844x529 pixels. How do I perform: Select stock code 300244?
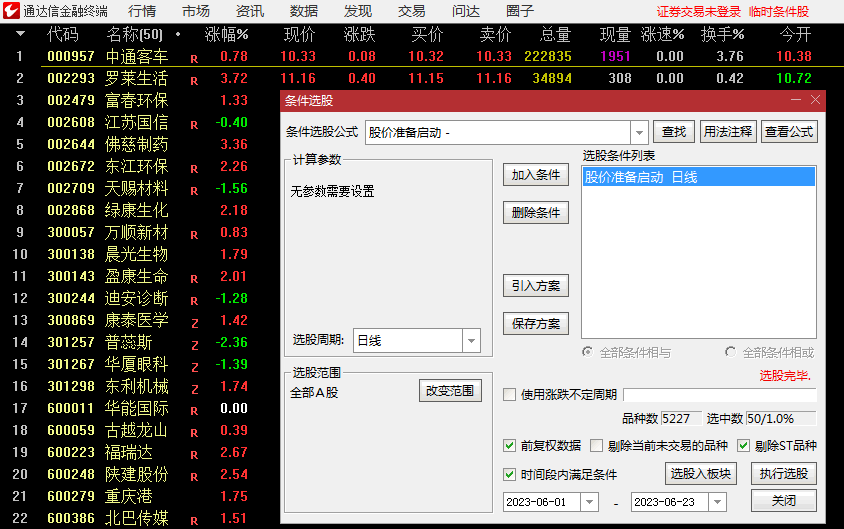tap(71, 299)
